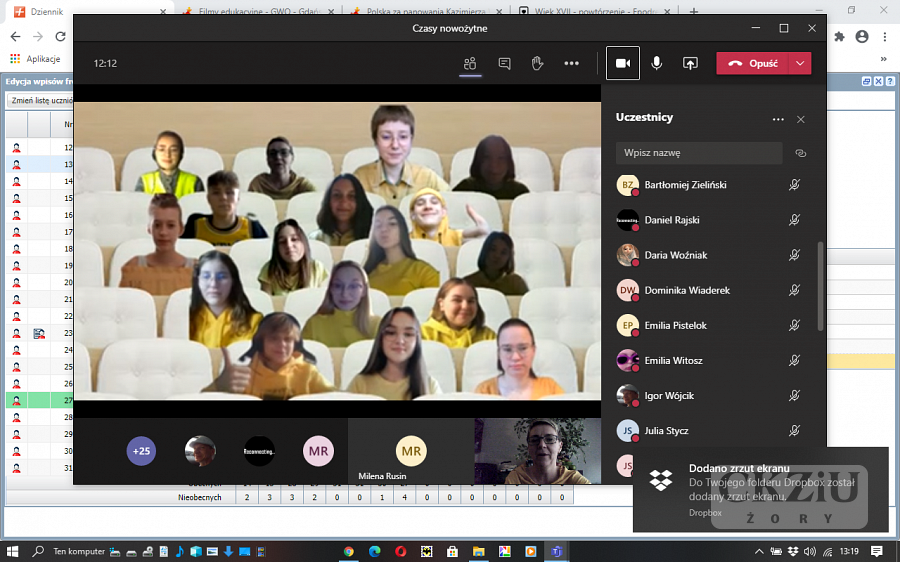Screen dimensions: 900x562
Task: Reload the page in Chrome
Action: tap(60, 36)
